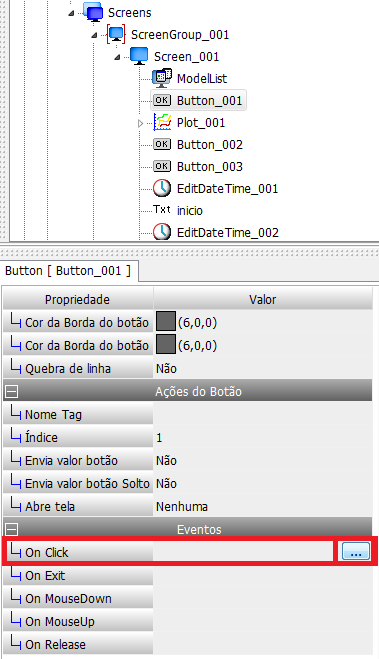This screenshot has width=379, height=659.
Task: Click the OK icon beside Button_001
Action: (x=162, y=100)
